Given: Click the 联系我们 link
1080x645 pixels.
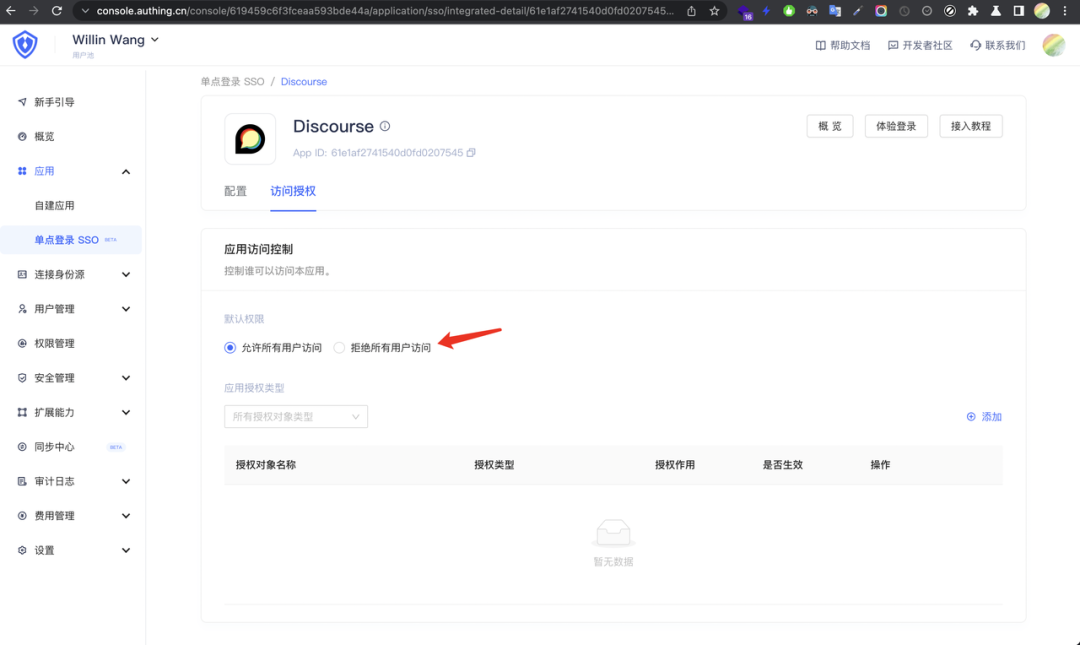Looking at the screenshot, I should pyautogui.click(x=997, y=45).
